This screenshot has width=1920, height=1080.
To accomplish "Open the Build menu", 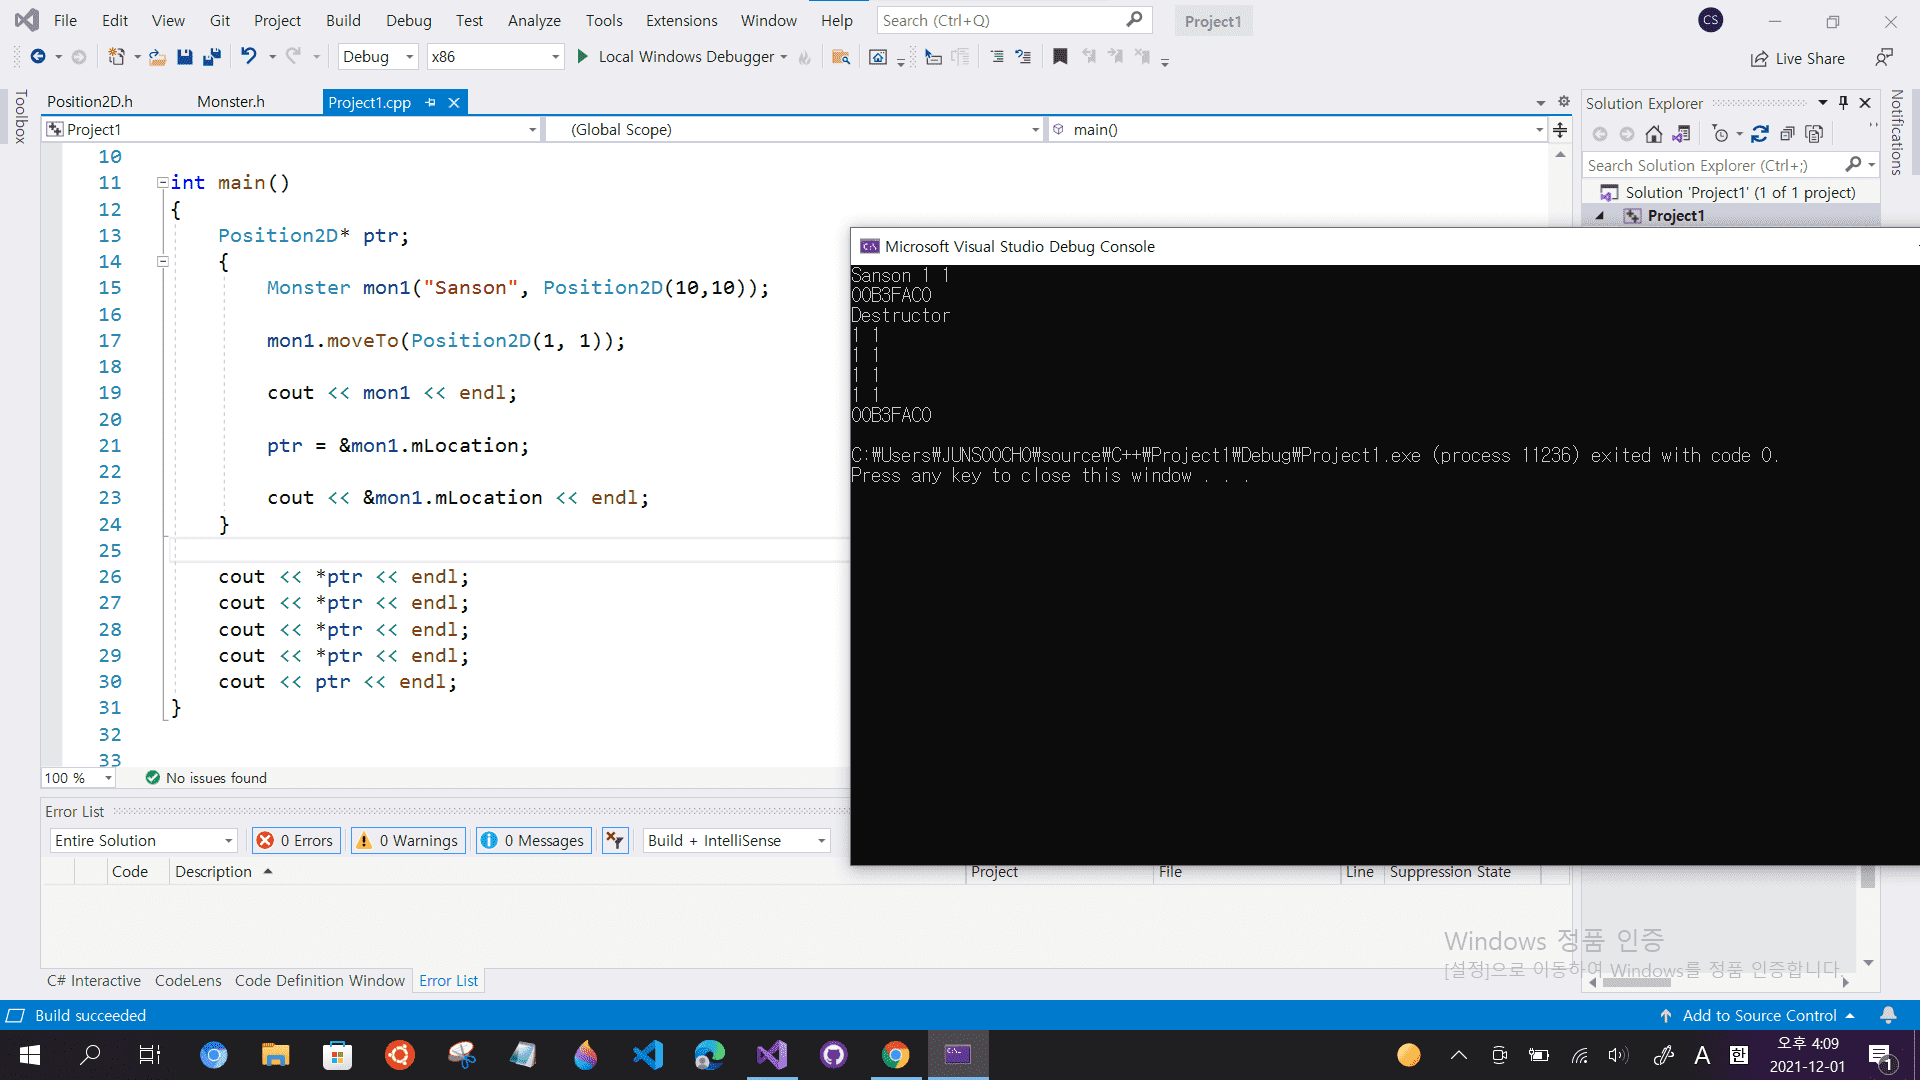I will click(x=343, y=20).
